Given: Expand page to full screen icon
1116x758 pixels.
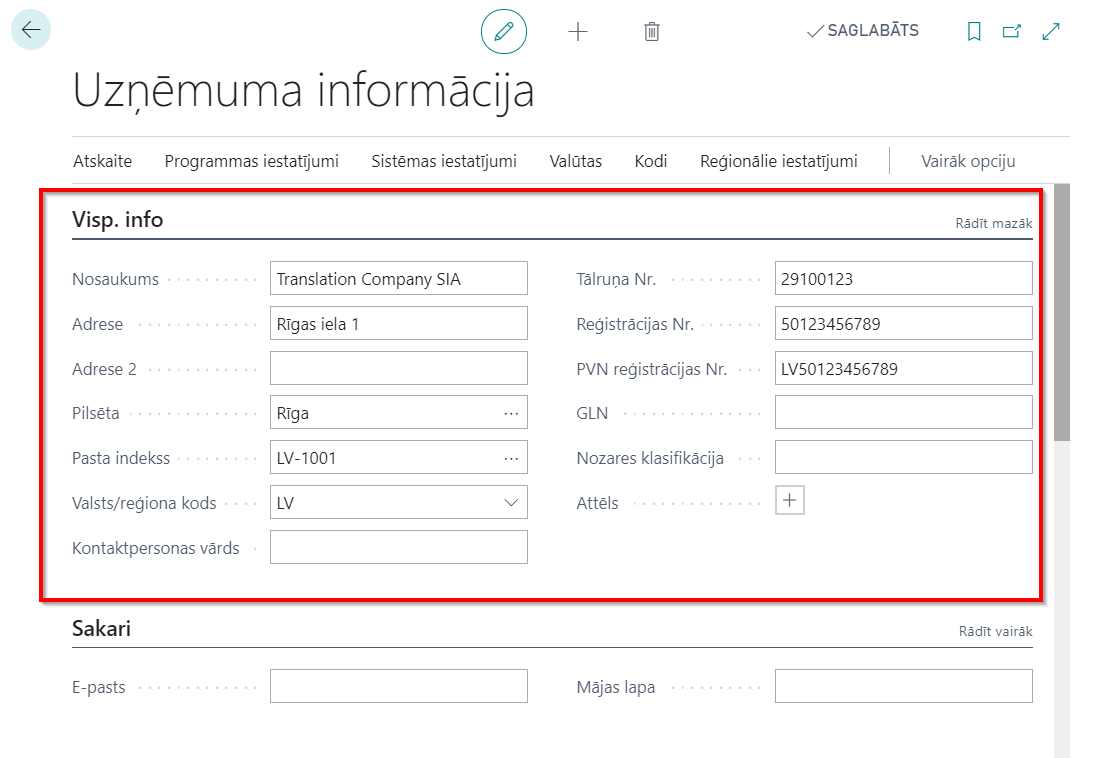Looking at the screenshot, I should (x=1051, y=31).
